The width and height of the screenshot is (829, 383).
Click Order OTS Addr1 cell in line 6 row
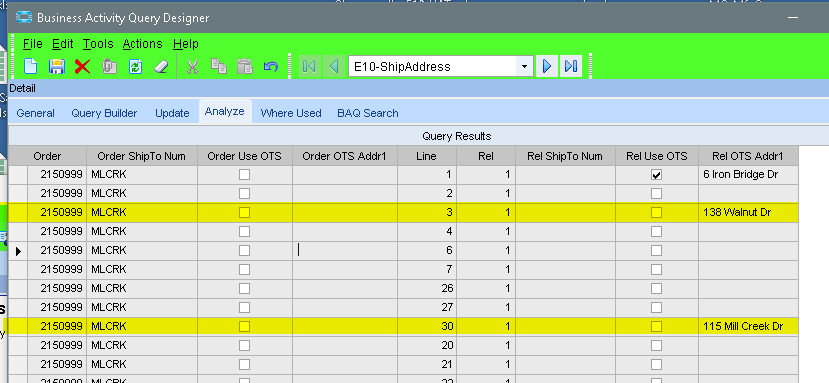[345, 250]
